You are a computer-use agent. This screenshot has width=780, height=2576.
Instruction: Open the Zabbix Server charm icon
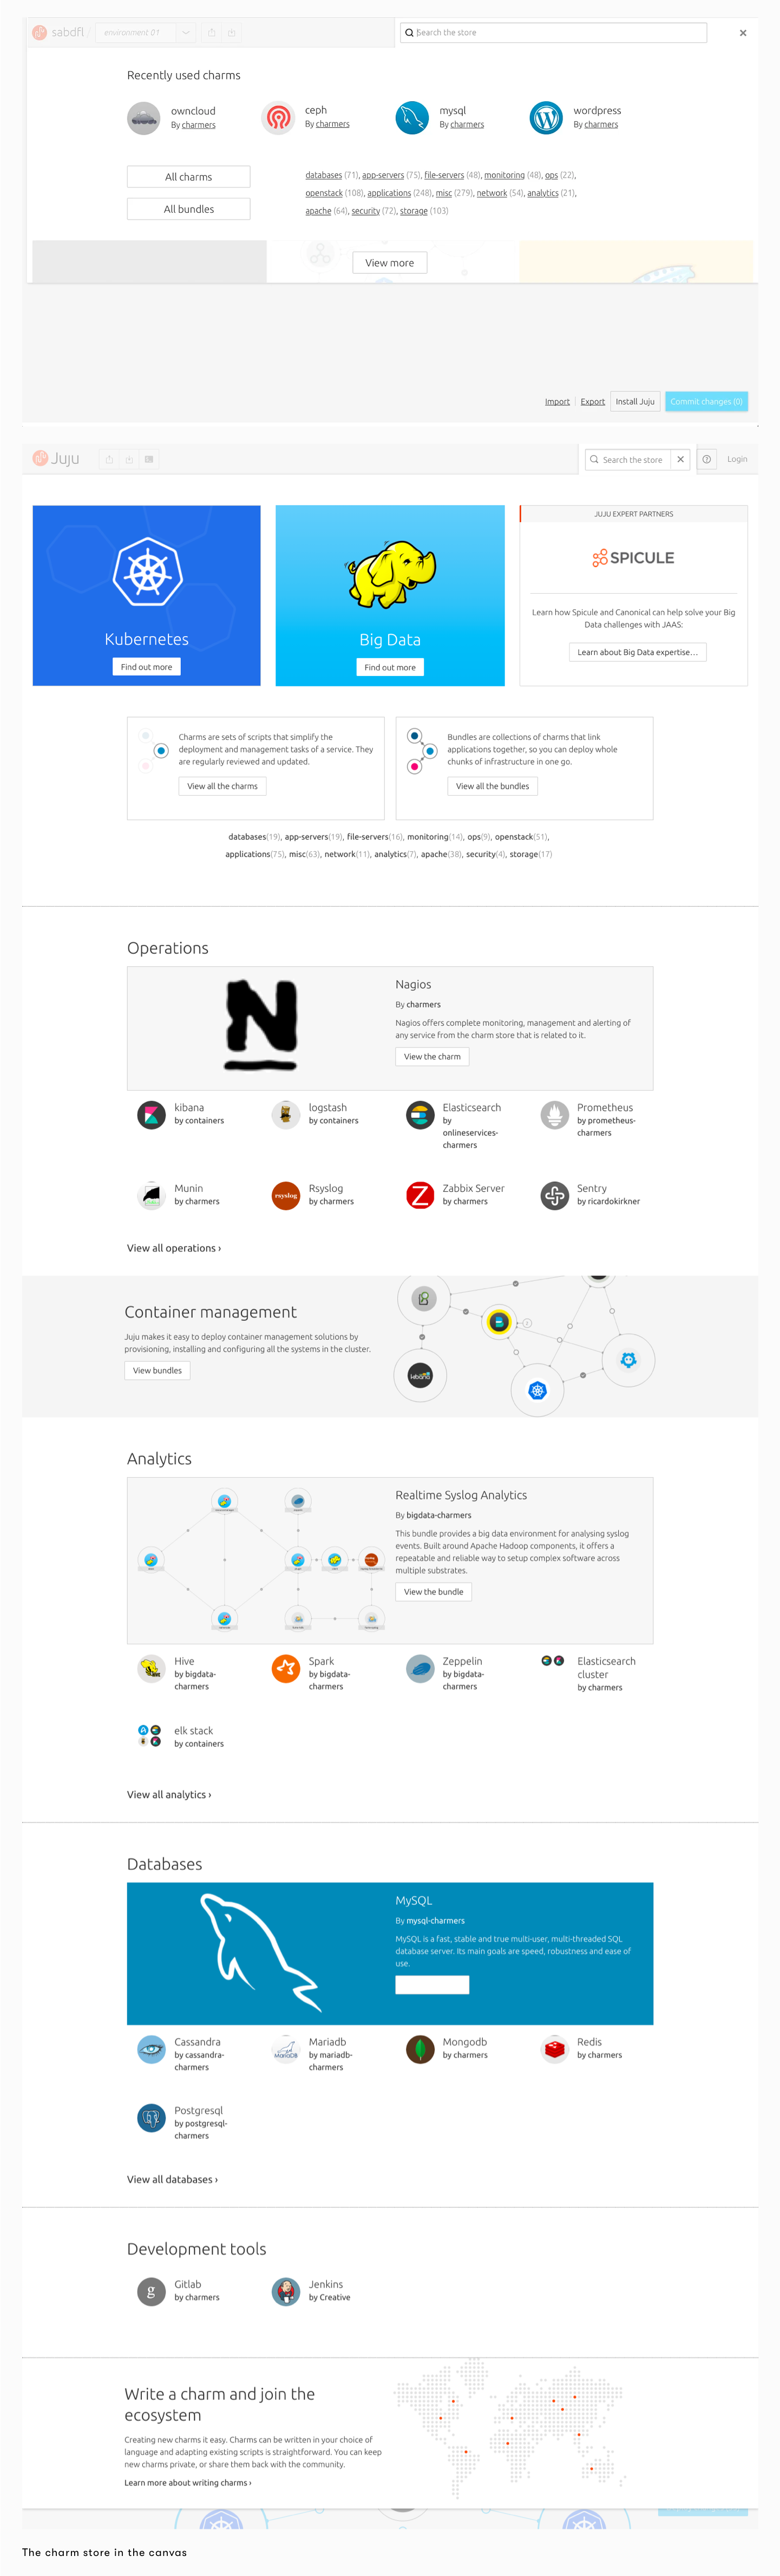tap(420, 1195)
